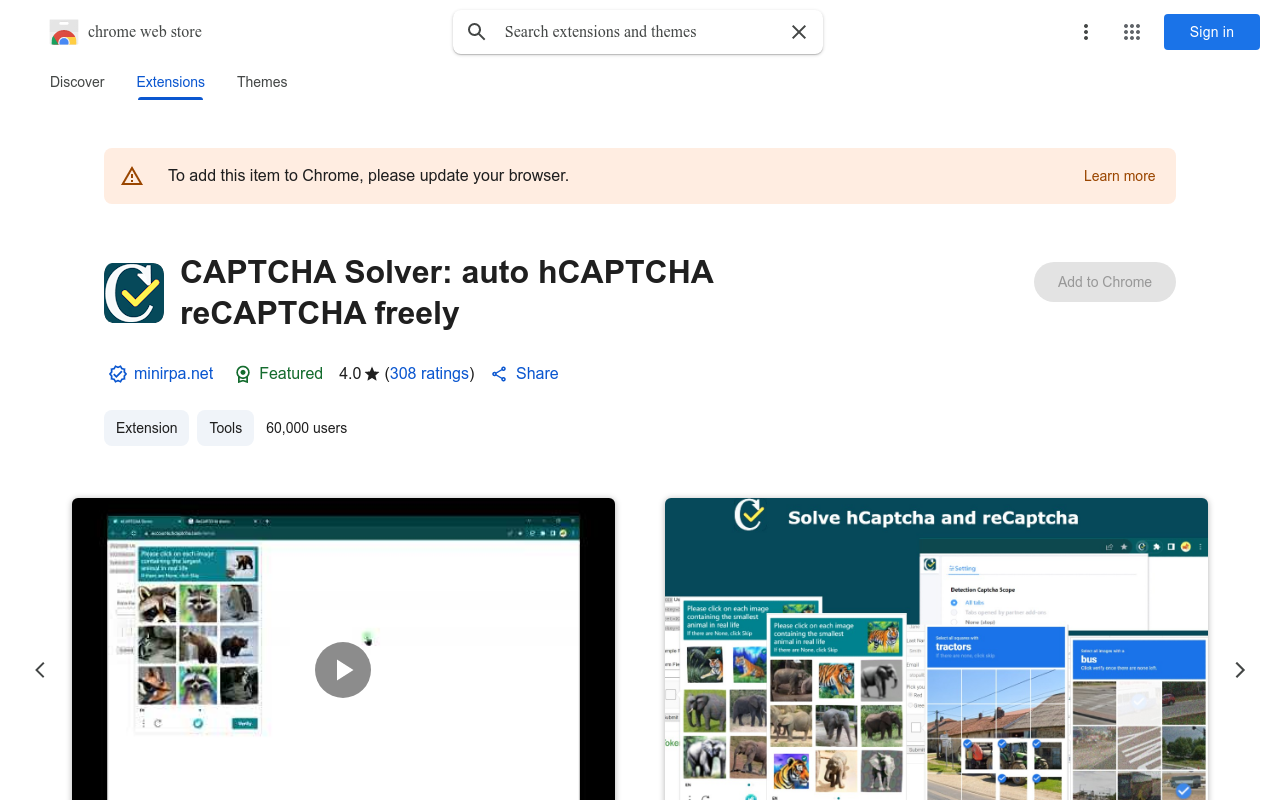The image size is (1280, 800).
Task: Open the minirpa.net publisher link
Action: pyautogui.click(x=174, y=373)
